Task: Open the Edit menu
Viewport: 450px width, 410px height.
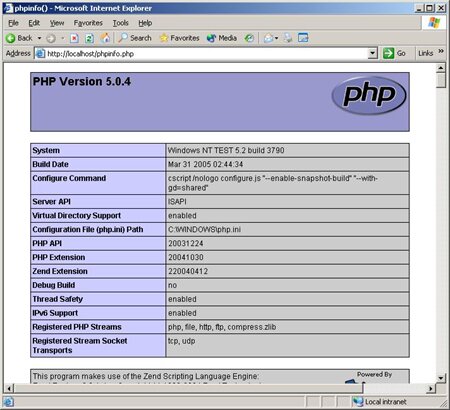Action: pos(34,23)
